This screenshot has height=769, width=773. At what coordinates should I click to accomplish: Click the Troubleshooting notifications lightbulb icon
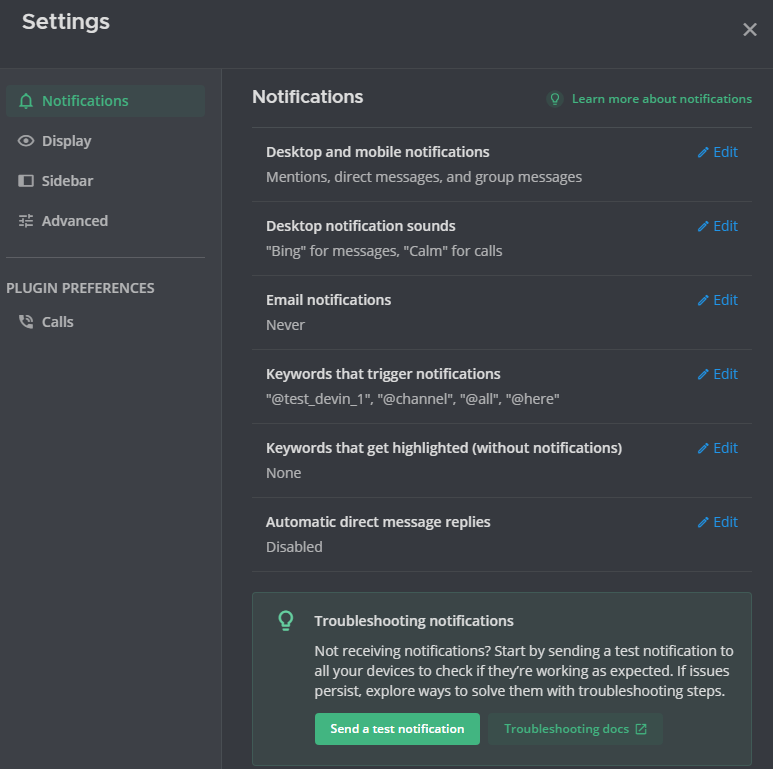coord(286,621)
